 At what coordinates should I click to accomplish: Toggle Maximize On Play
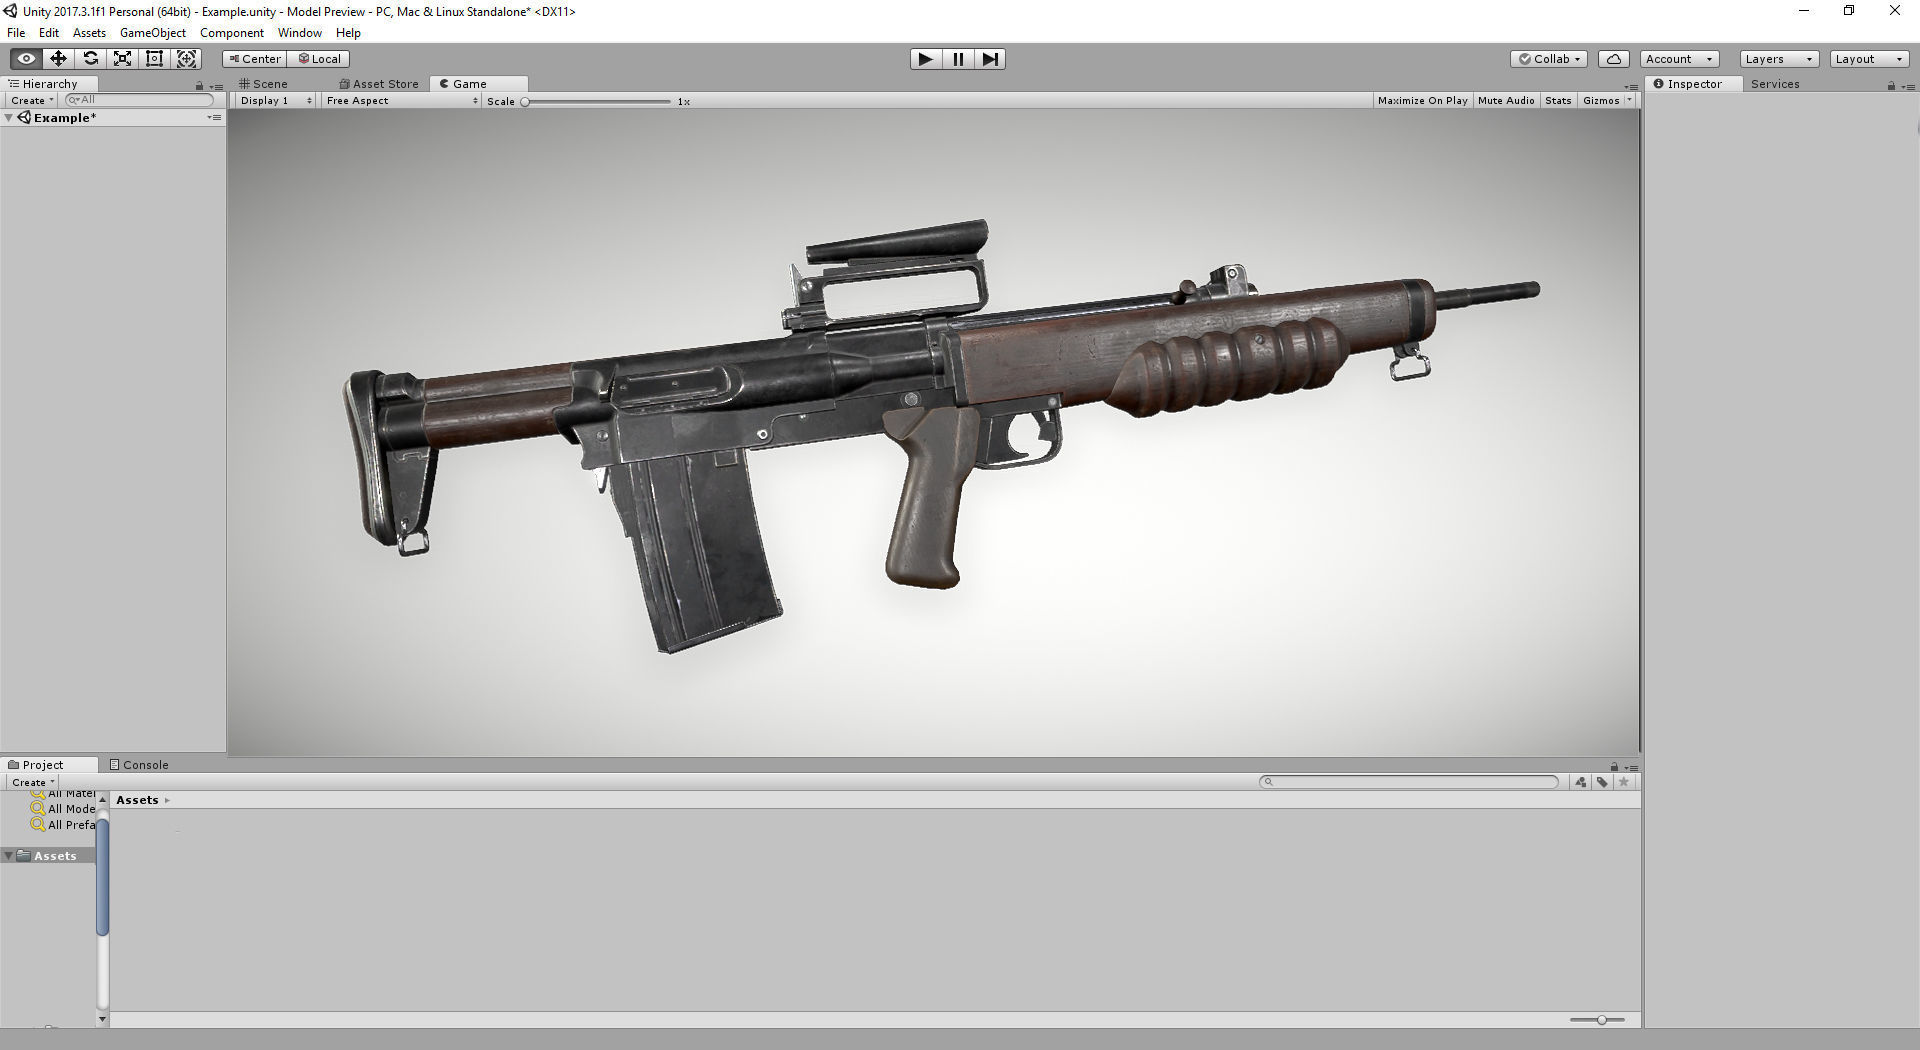[x=1422, y=101]
